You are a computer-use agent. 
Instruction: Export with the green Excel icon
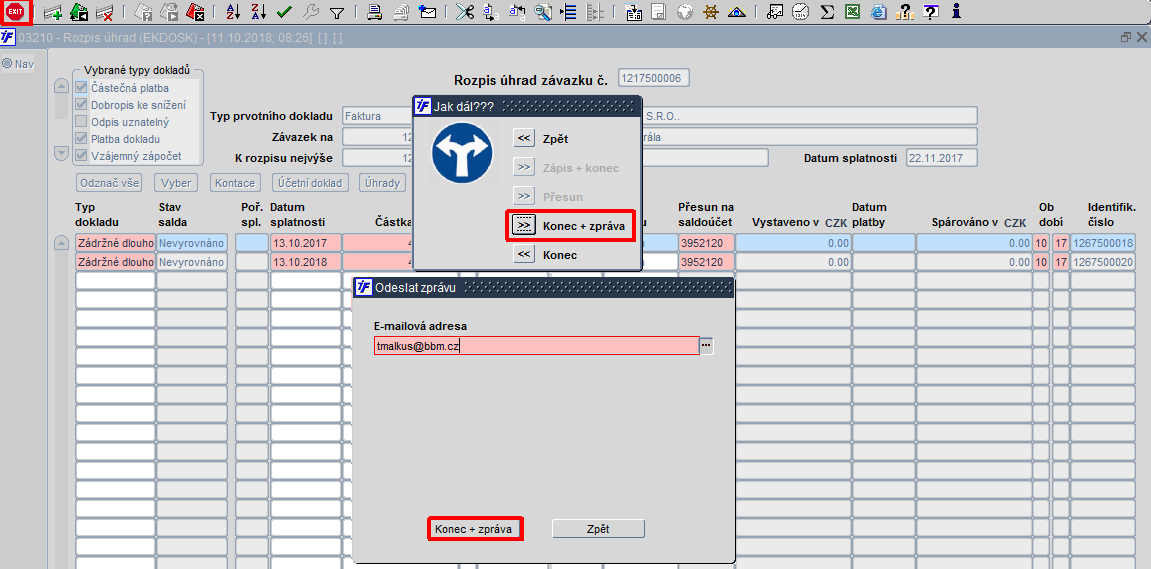pos(852,12)
